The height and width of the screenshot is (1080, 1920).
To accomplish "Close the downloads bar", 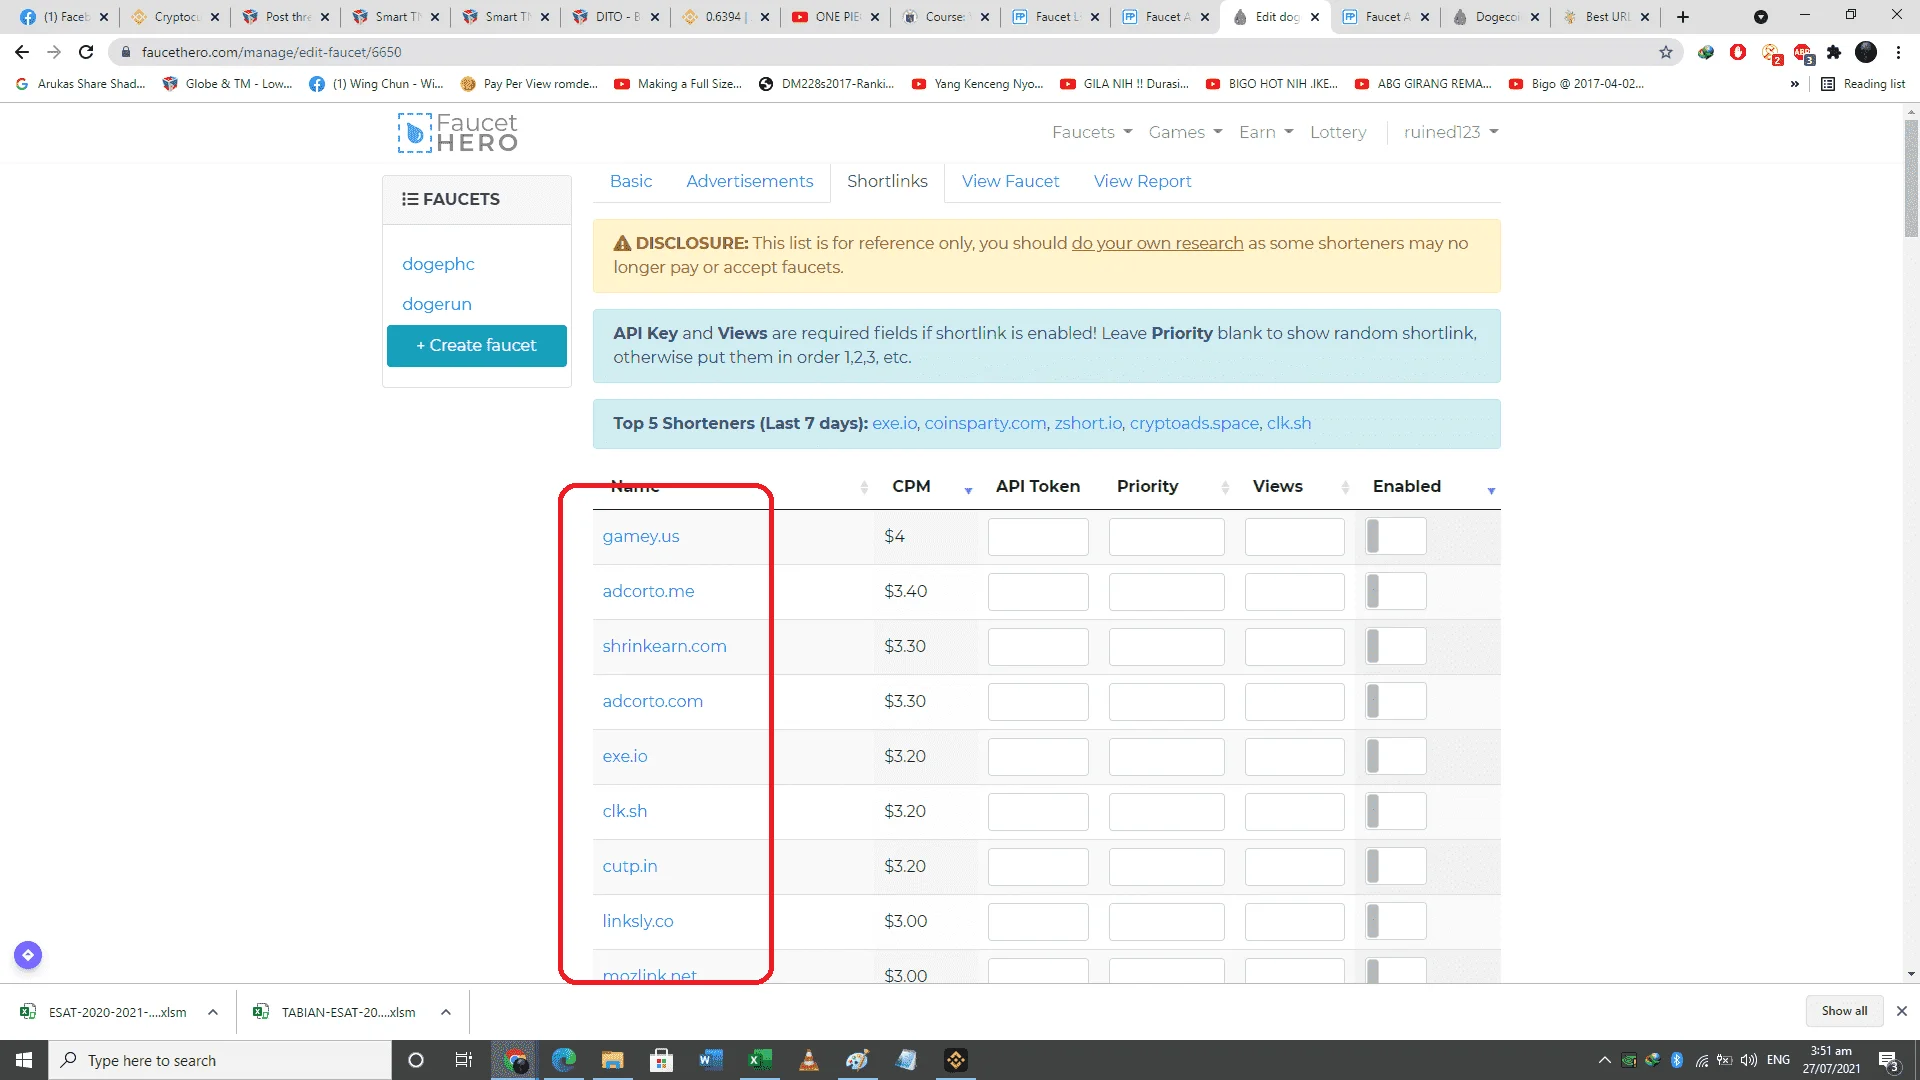I will 1902,1011.
